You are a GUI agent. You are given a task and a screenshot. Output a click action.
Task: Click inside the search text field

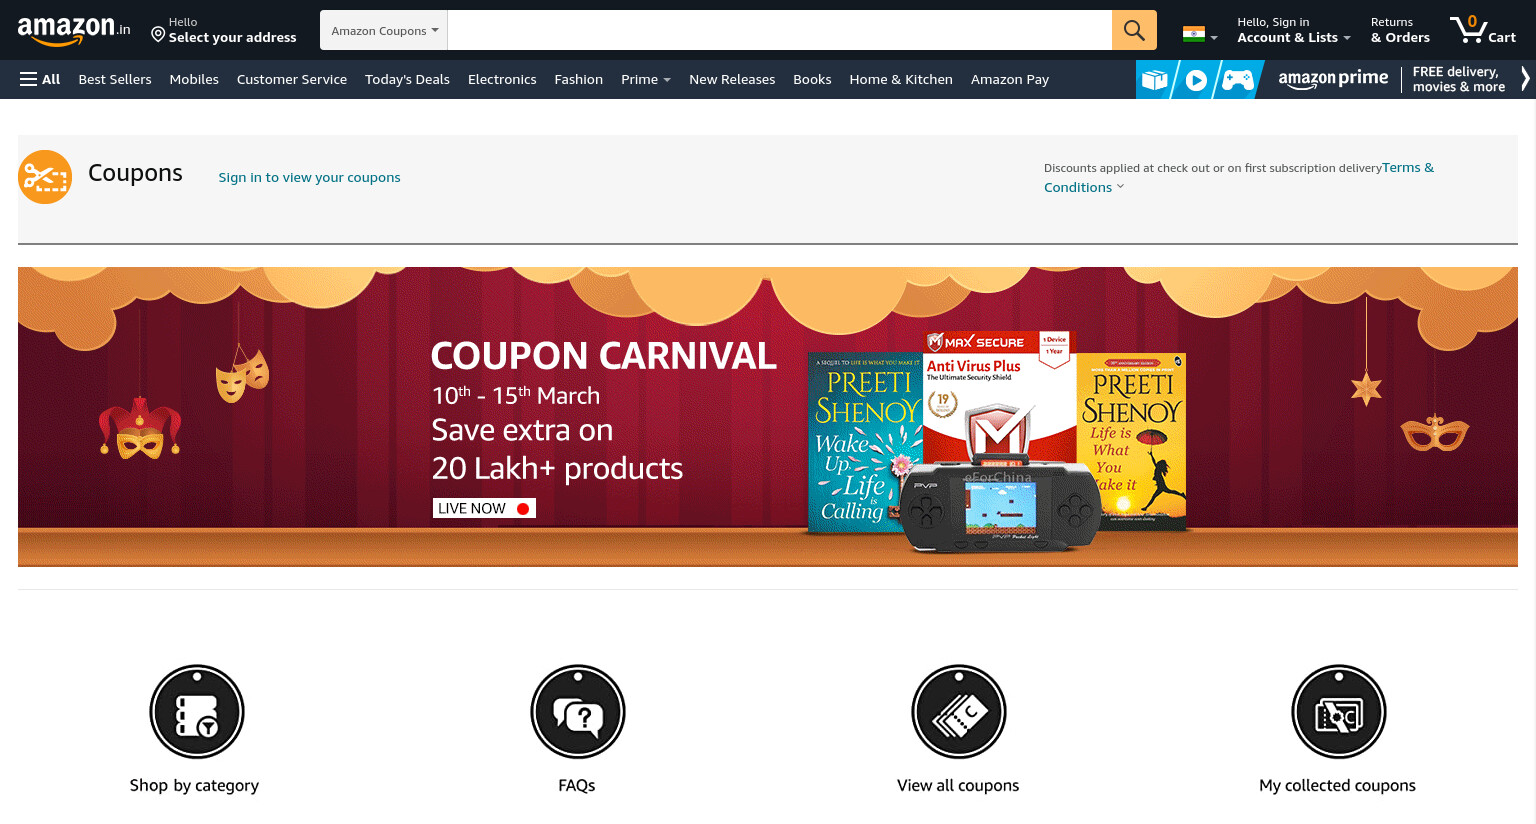coord(780,30)
